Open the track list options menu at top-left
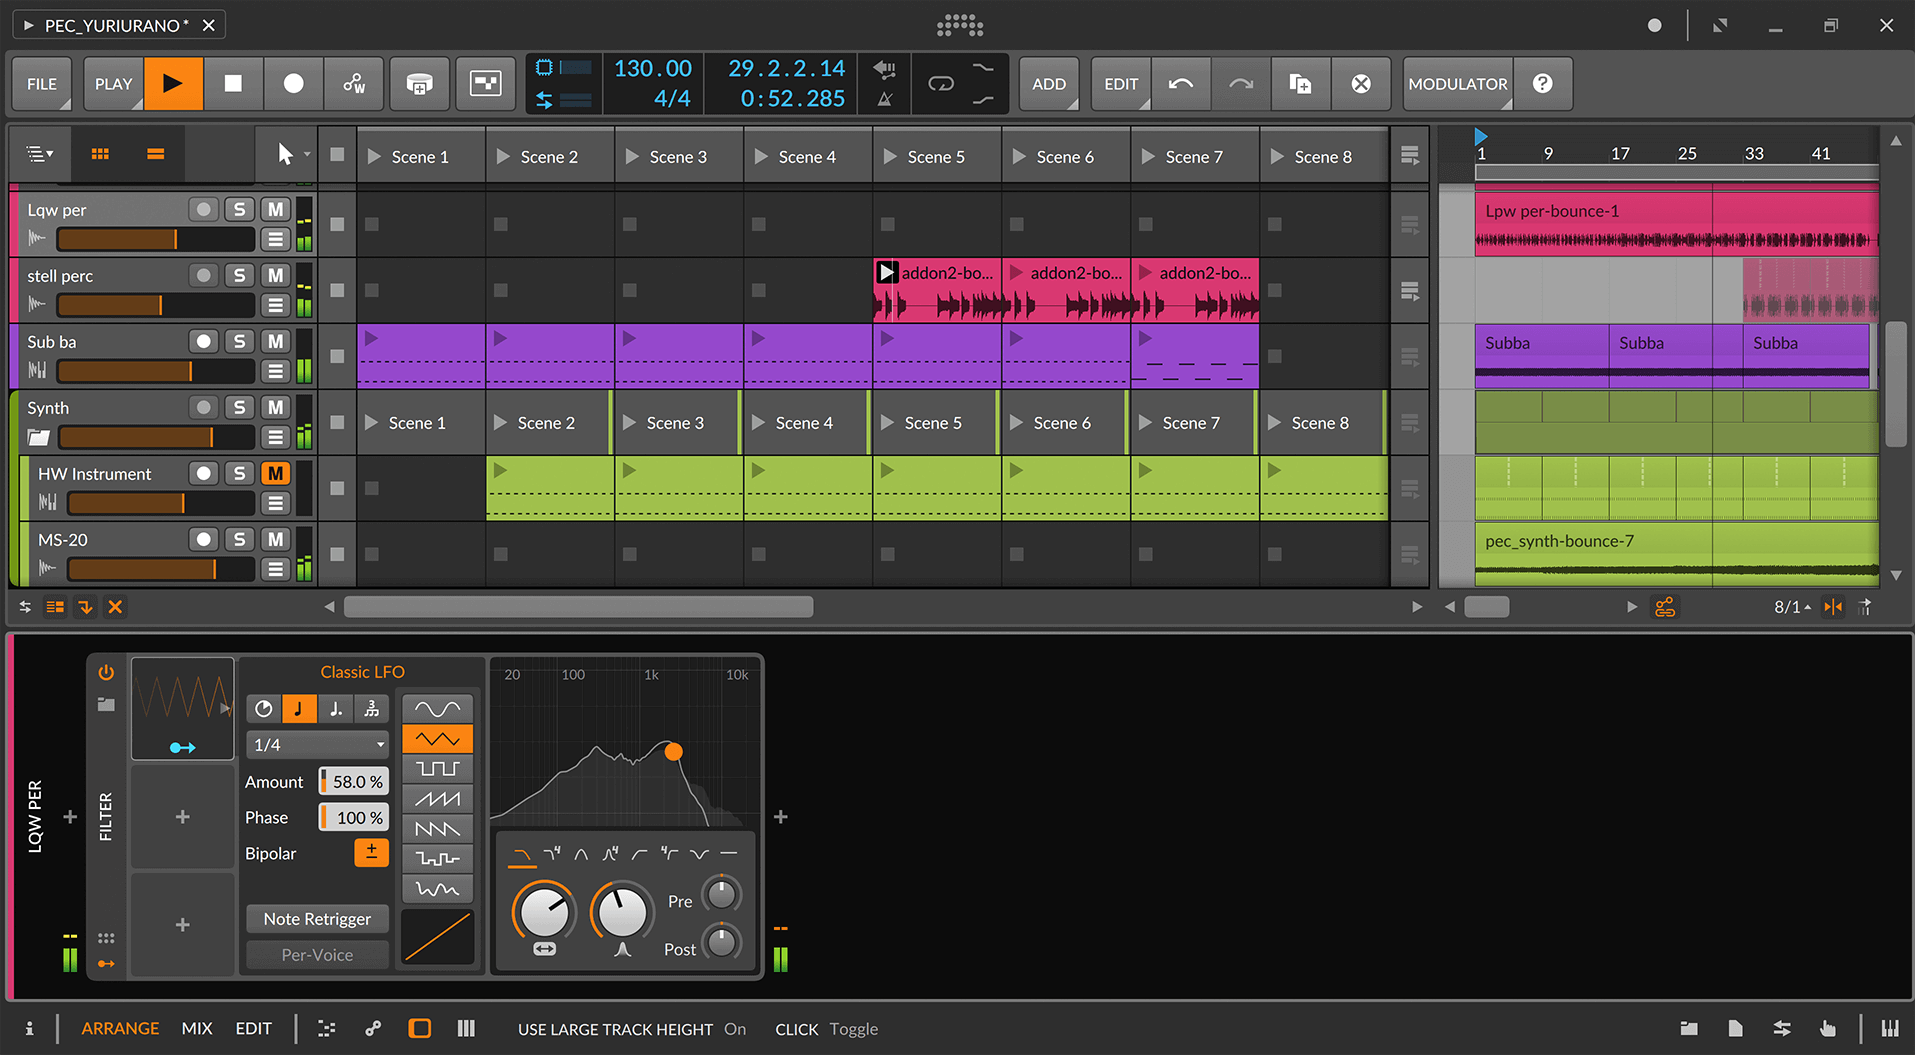 [x=38, y=154]
